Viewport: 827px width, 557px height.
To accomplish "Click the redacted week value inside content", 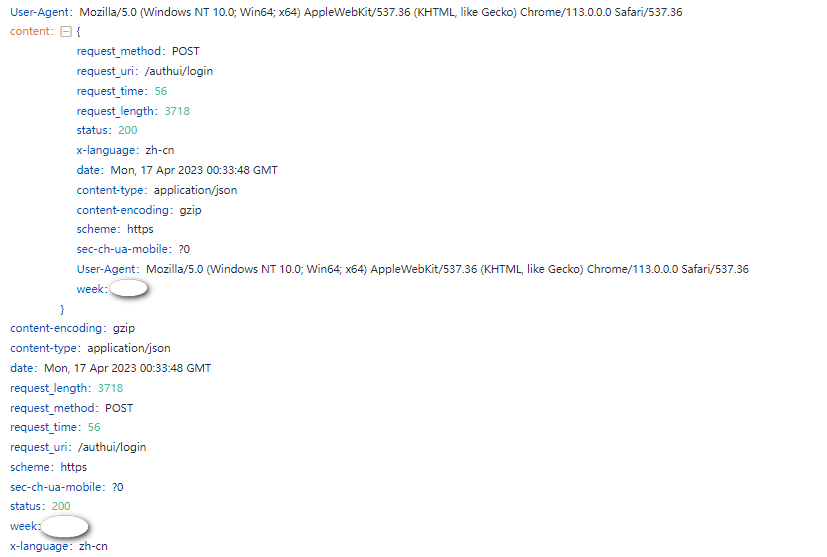I will pyautogui.click(x=128, y=289).
